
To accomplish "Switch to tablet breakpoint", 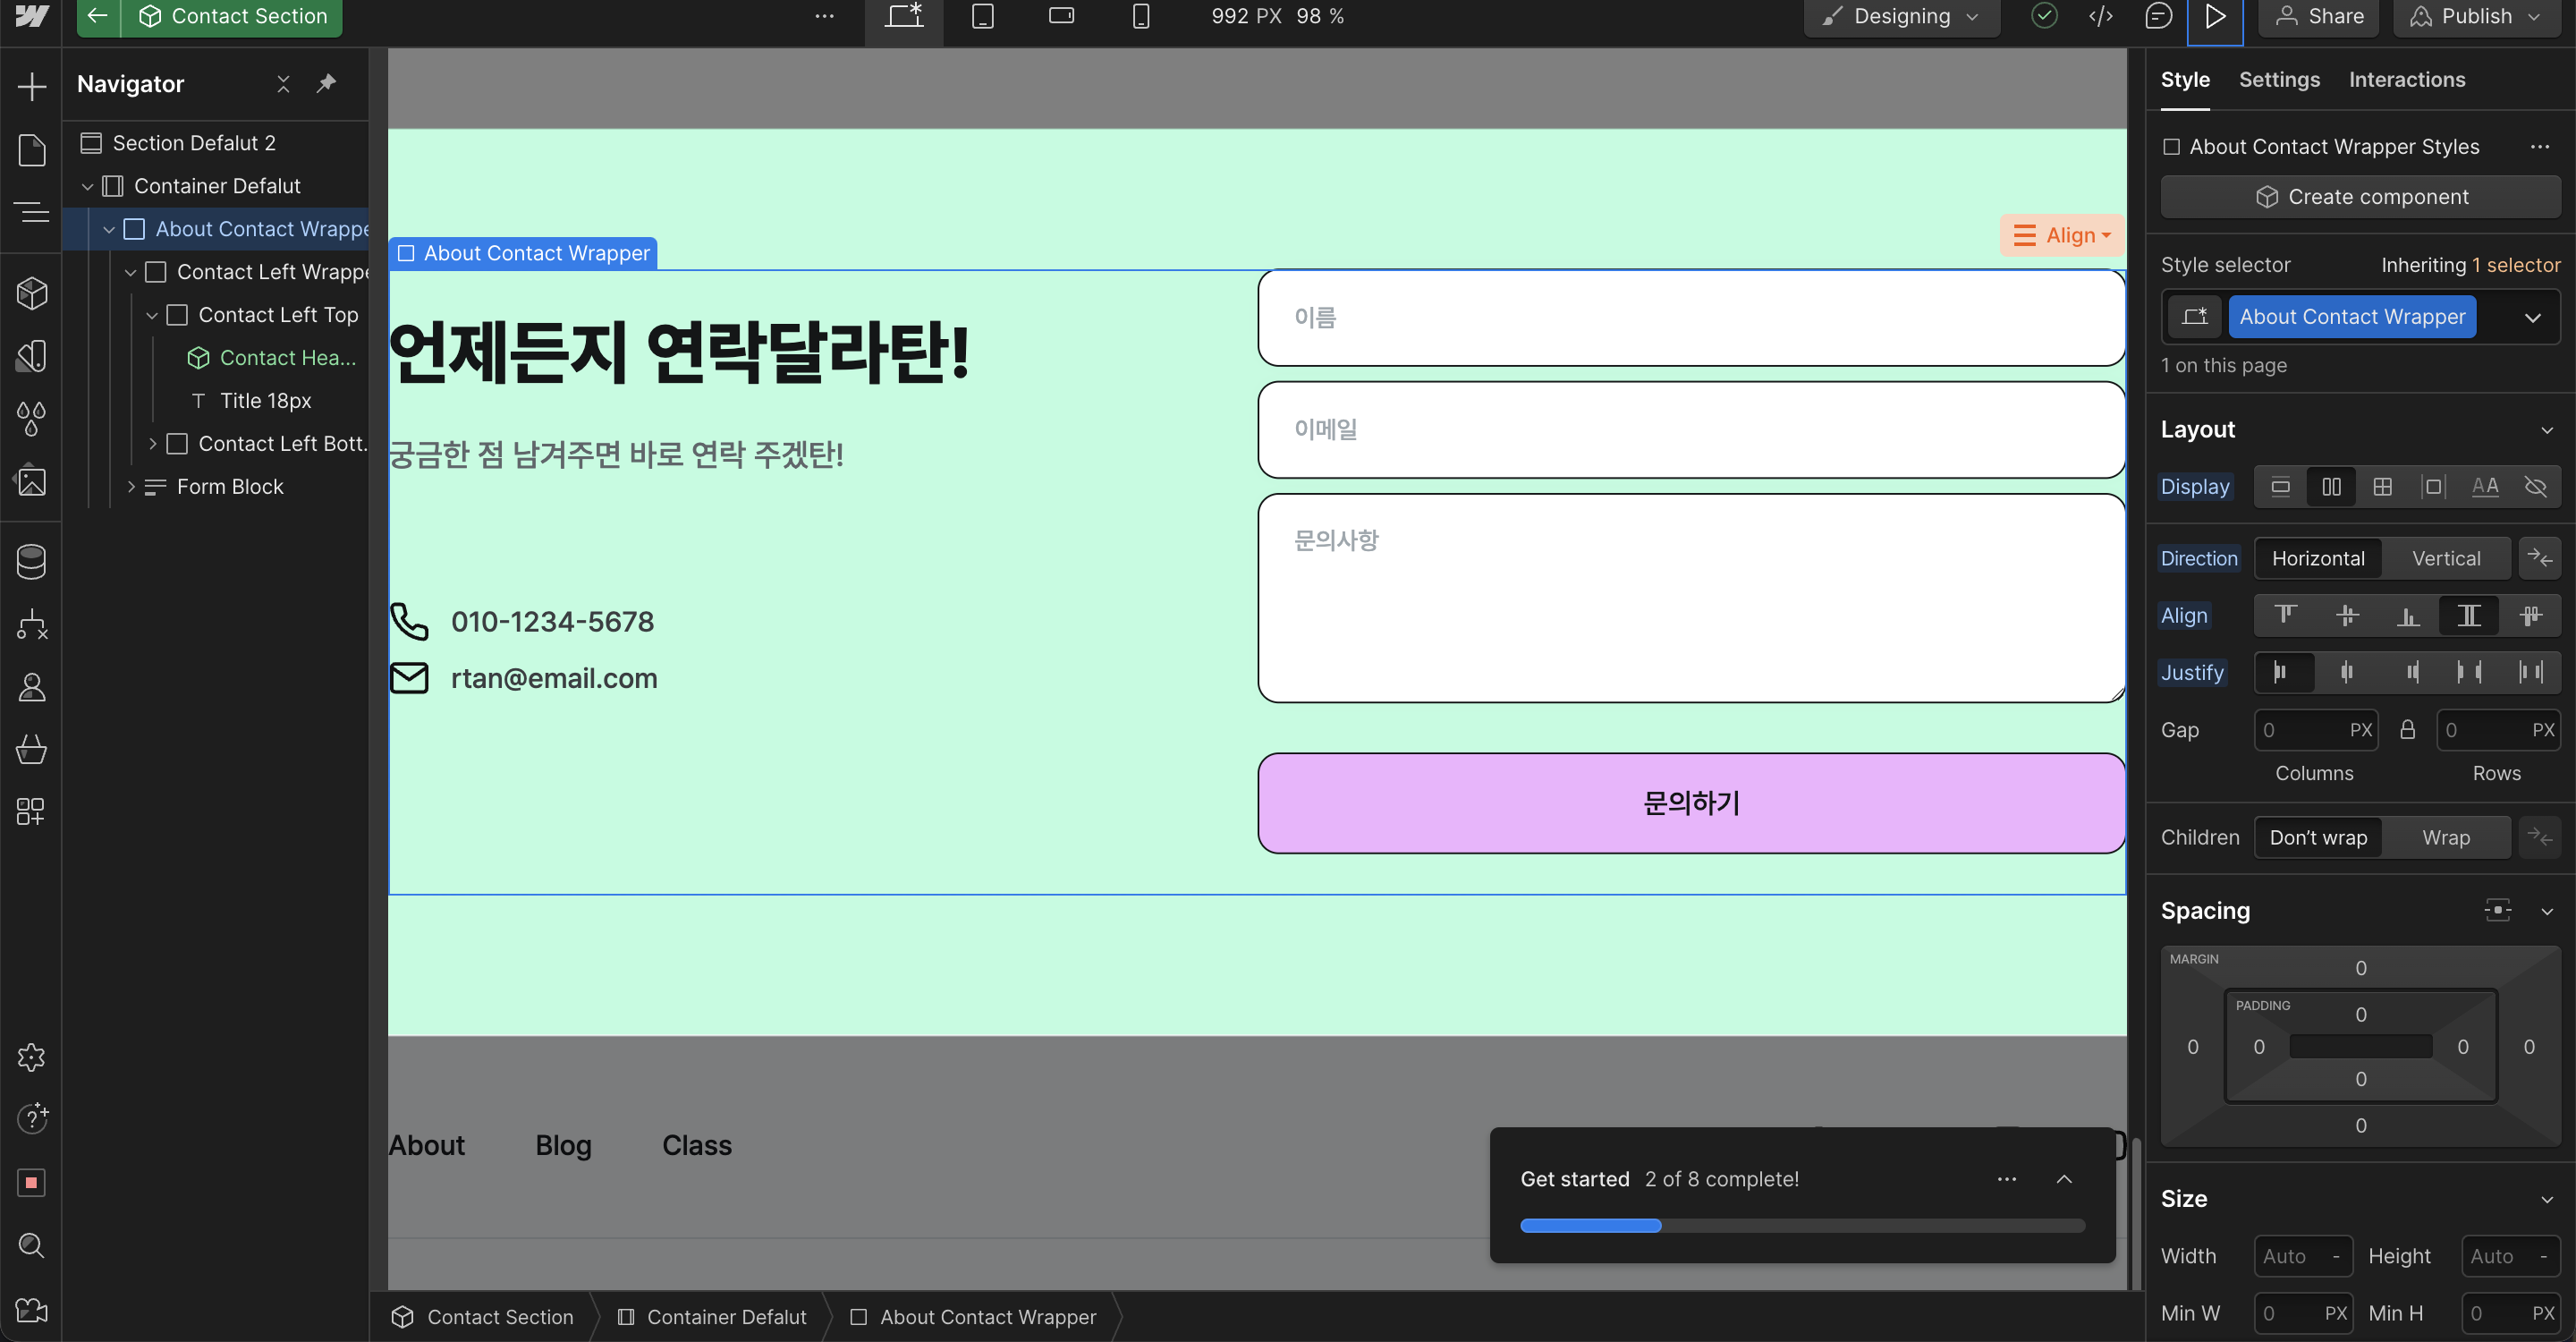I will (x=983, y=16).
